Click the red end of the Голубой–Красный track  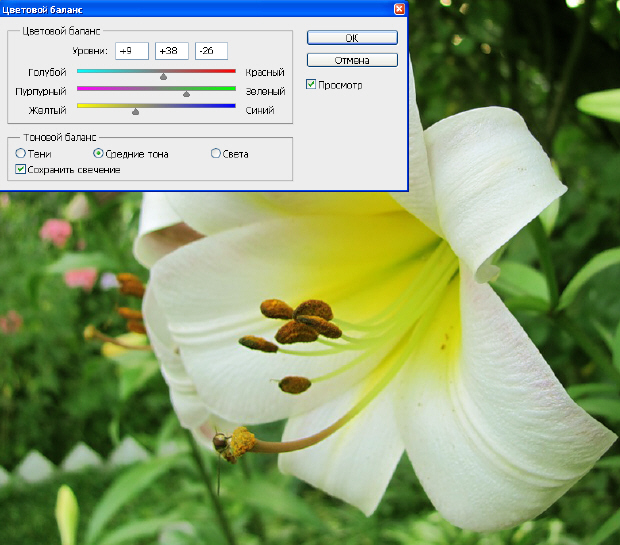230,71
